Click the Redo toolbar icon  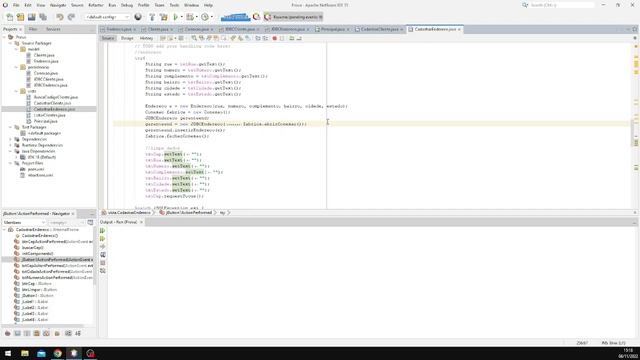click(71, 17)
